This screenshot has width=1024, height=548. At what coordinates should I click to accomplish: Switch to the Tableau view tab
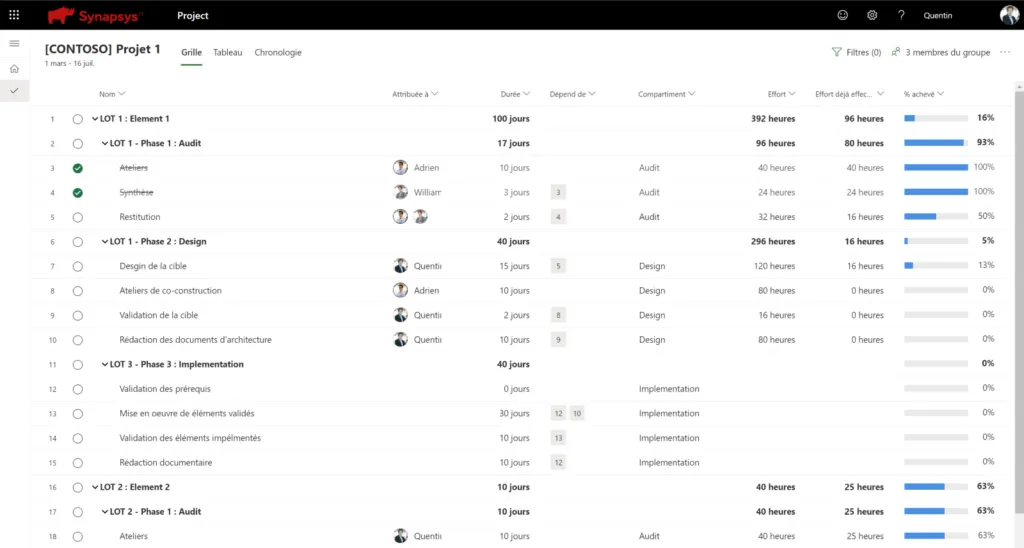227,52
